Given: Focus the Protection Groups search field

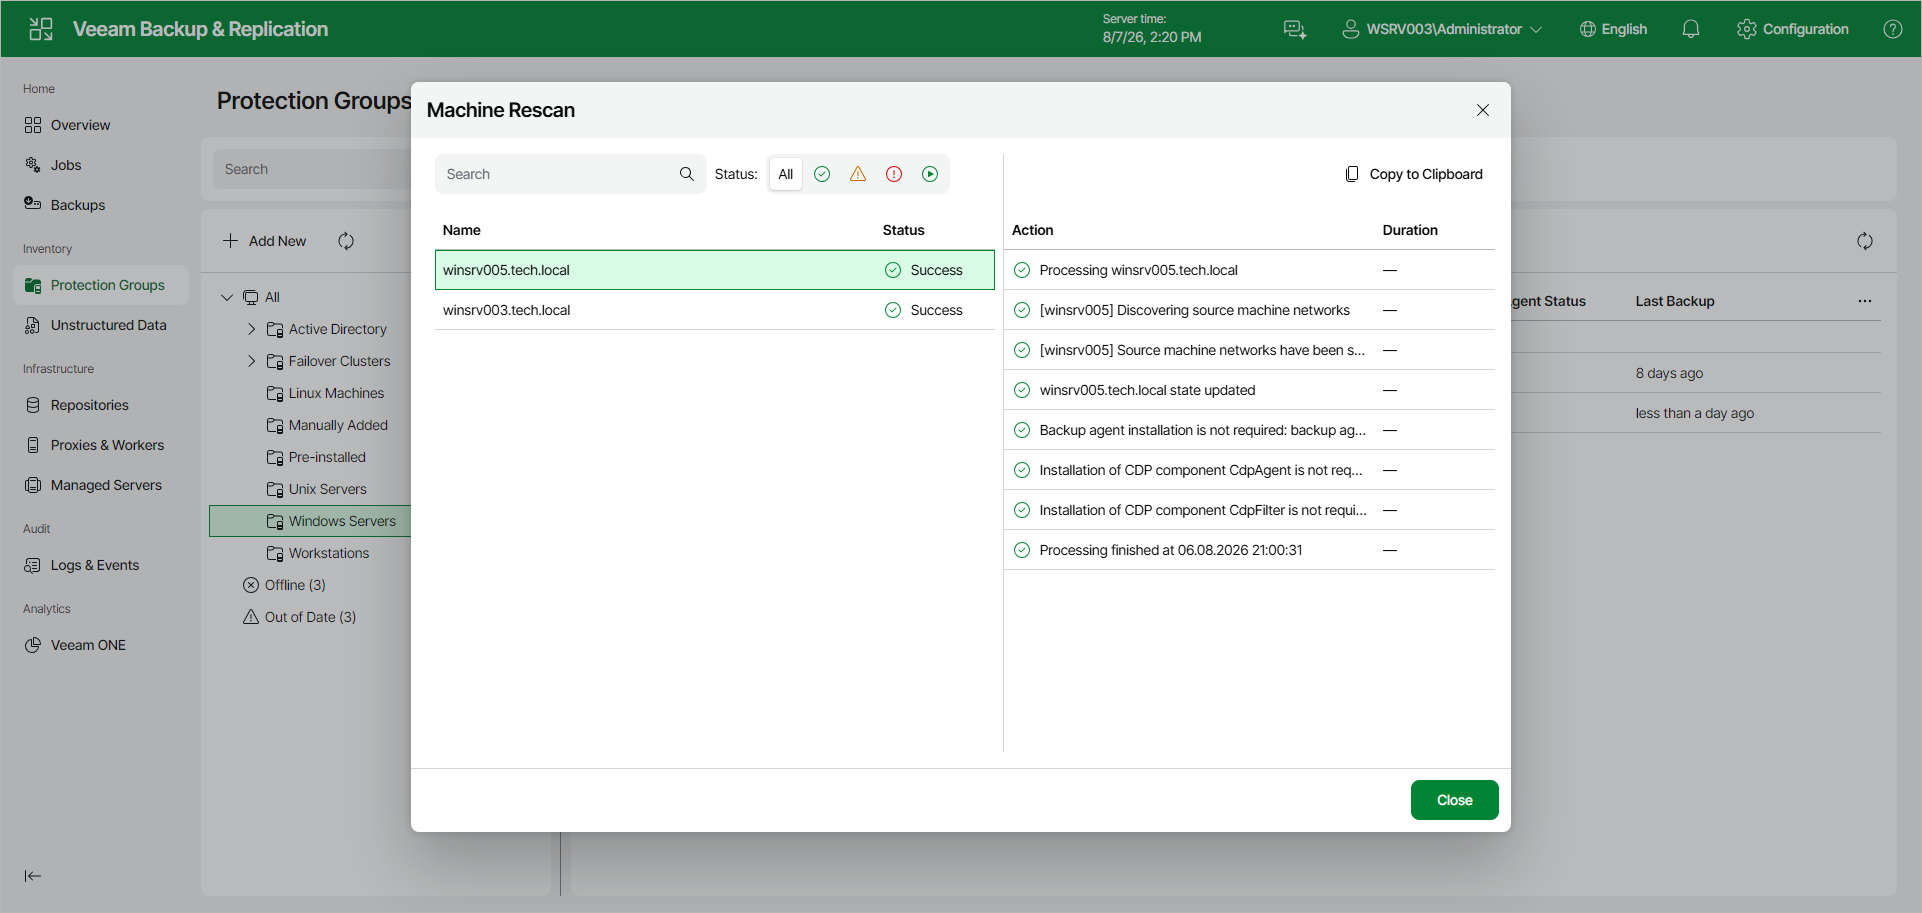Looking at the screenshot, I should pos(312,169).
